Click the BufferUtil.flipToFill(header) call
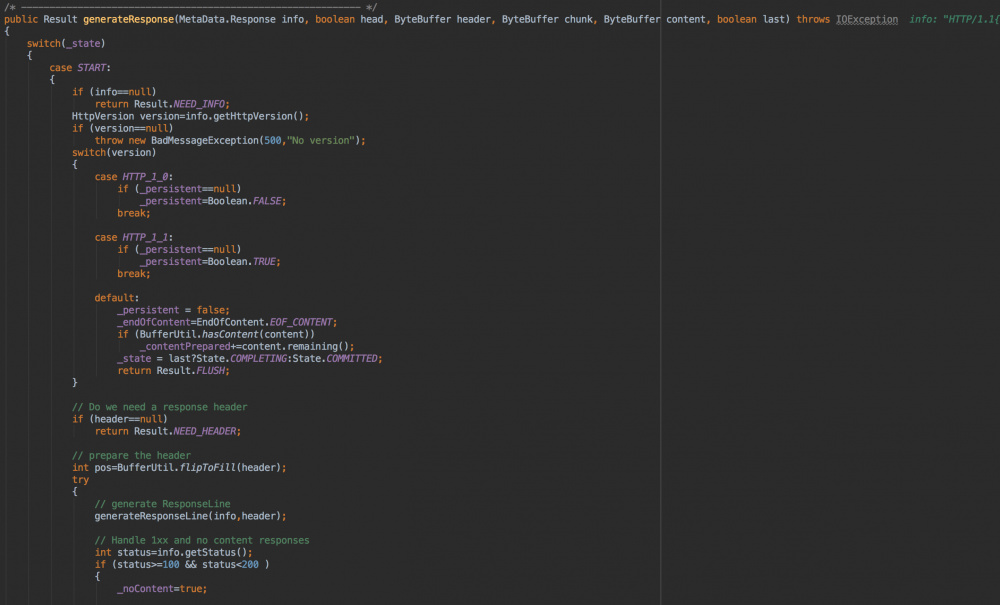The height and width of the screenshot is (605, 1000). coord(199,467)
